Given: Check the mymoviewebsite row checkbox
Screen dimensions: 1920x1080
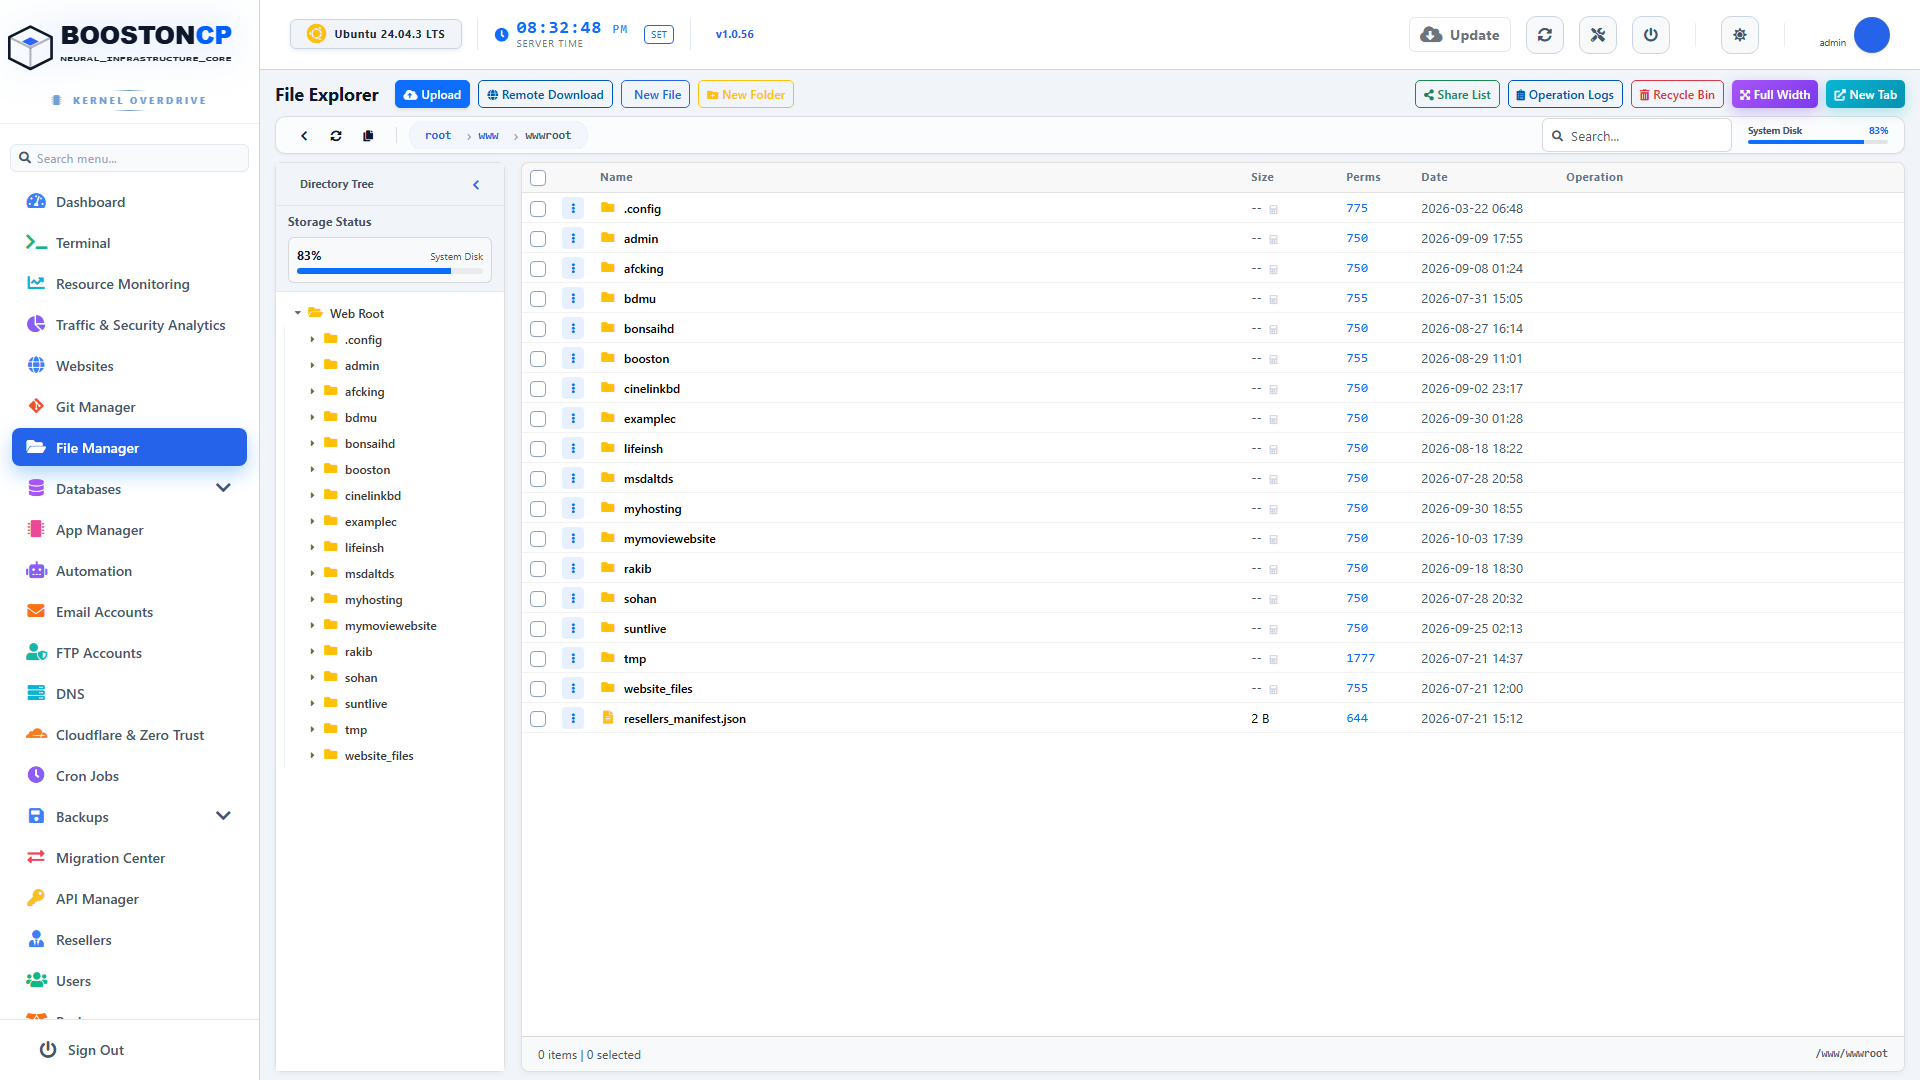Looking at the screenshot, I should pos(538,539).
